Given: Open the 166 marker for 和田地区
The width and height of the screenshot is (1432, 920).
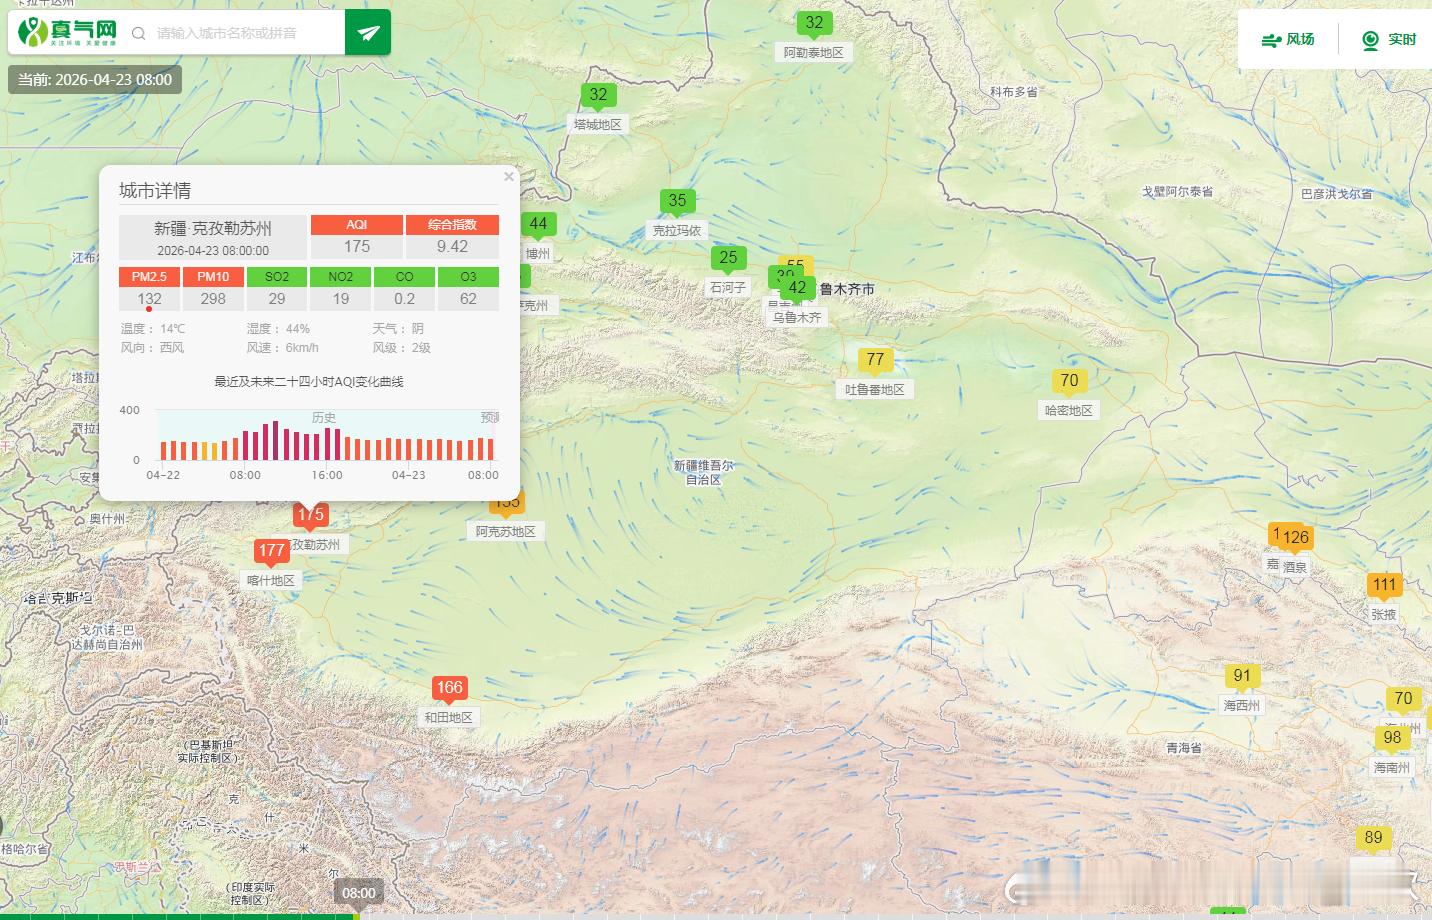Looking at the screenshot, I should click(x=449, y=689).
